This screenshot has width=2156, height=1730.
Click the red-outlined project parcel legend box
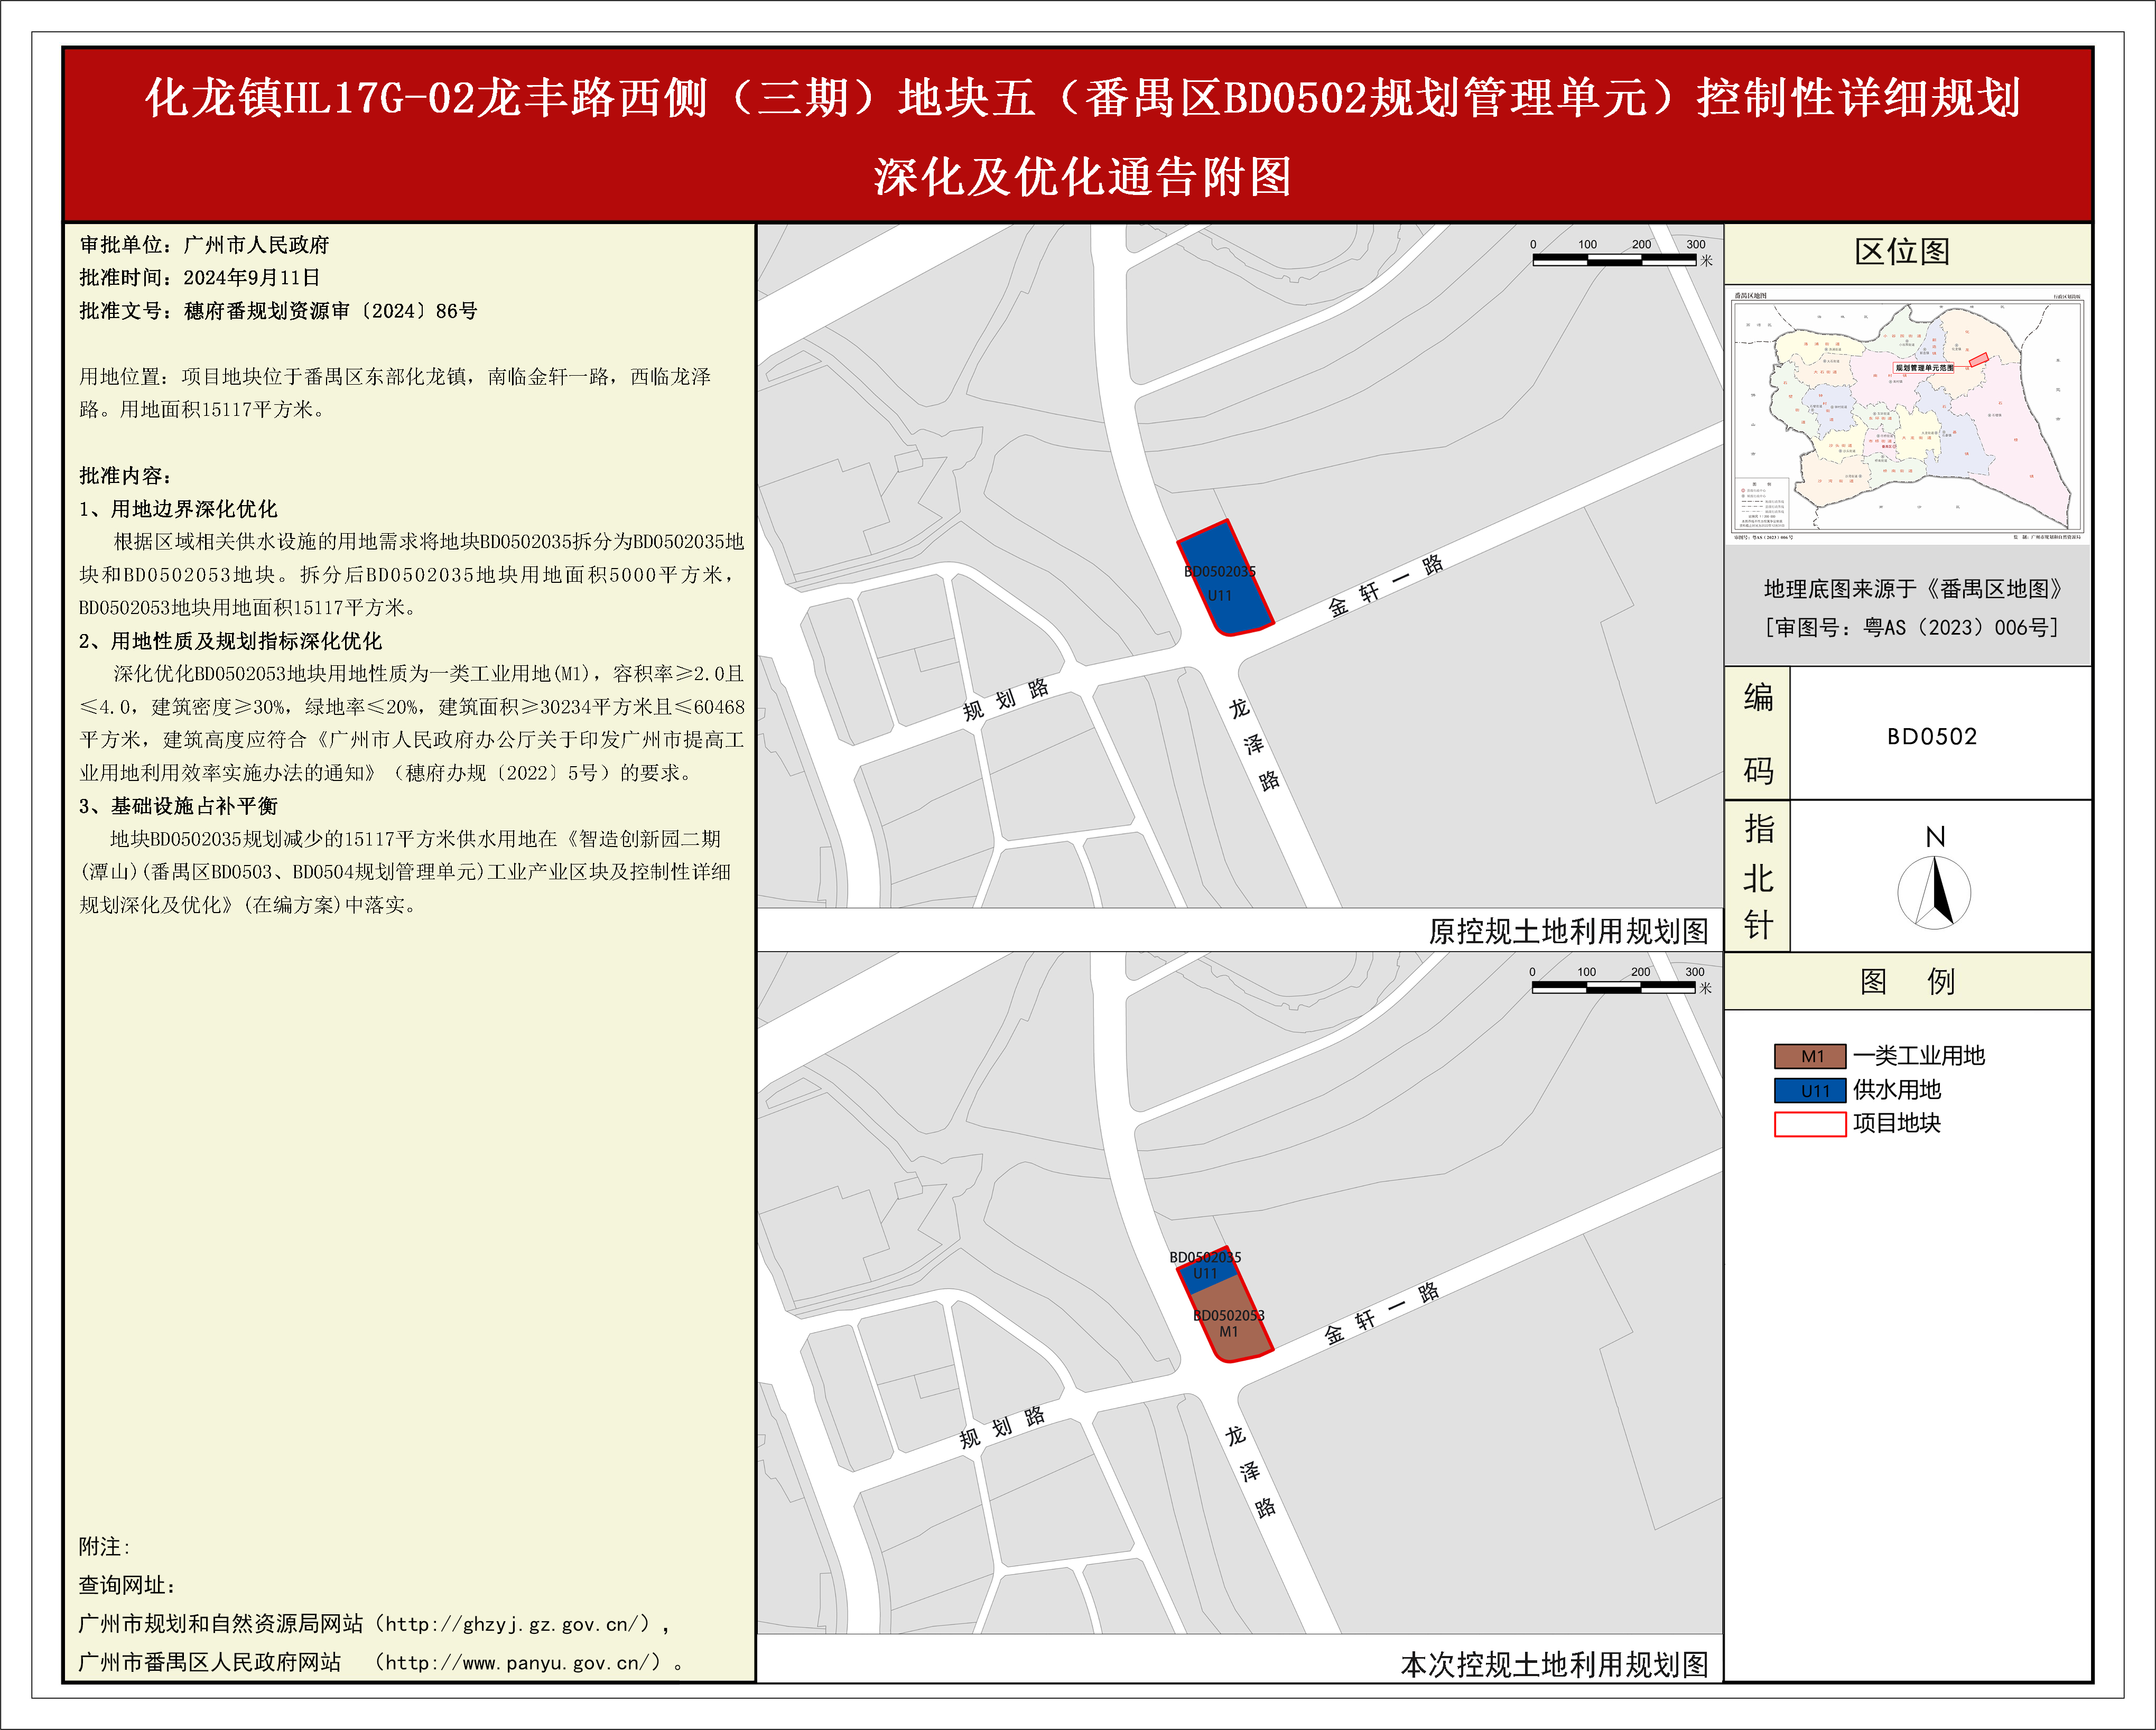1809,1124
